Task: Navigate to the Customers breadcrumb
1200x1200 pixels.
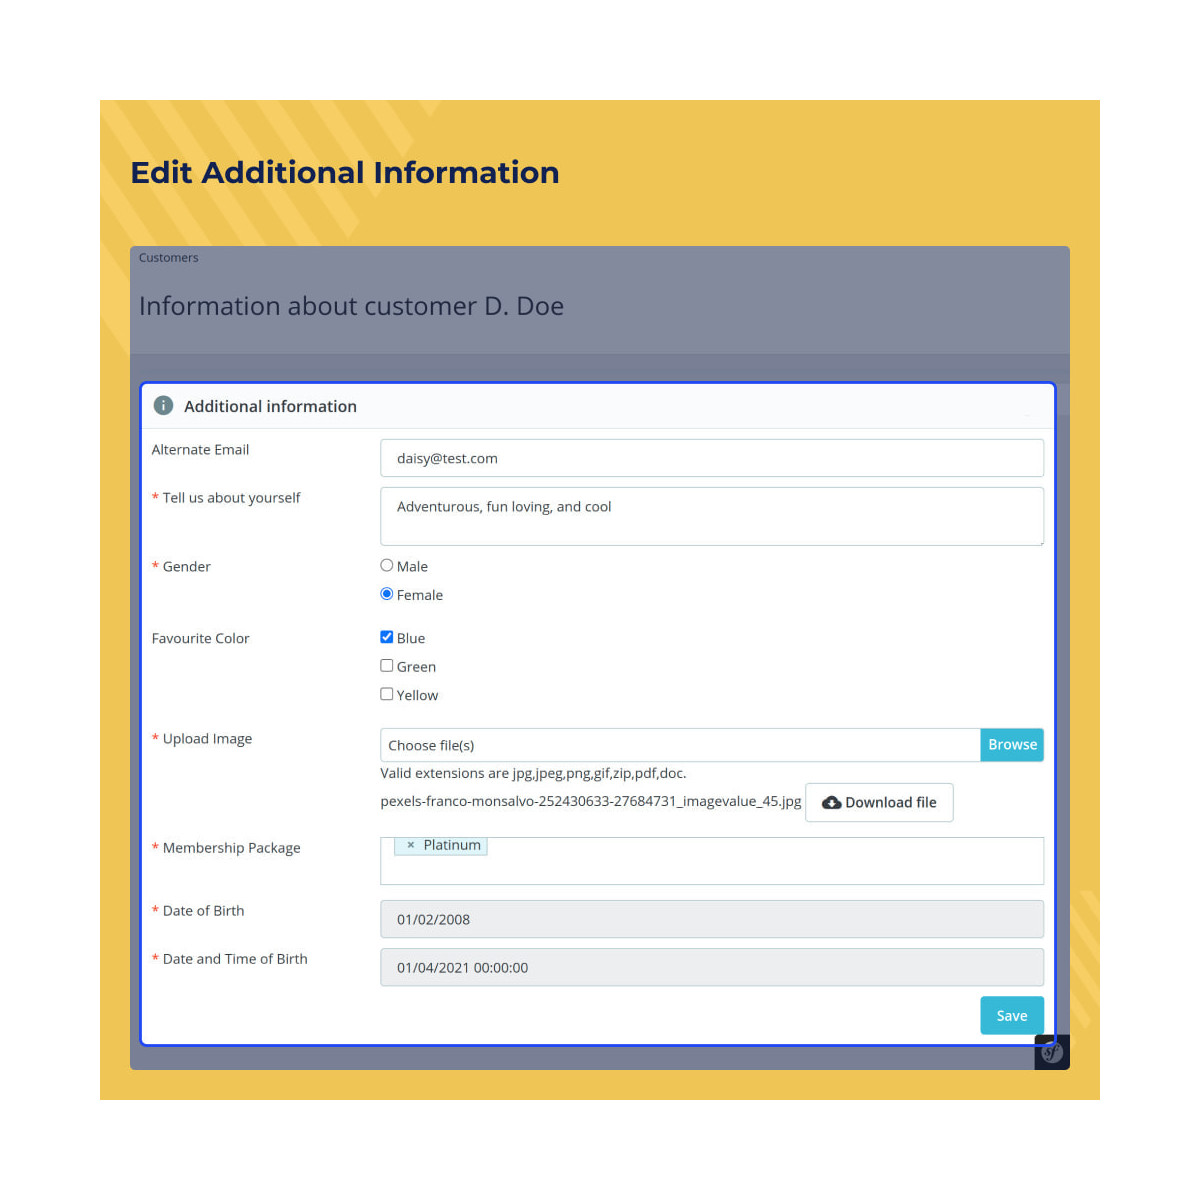Action: click(168, 257)
